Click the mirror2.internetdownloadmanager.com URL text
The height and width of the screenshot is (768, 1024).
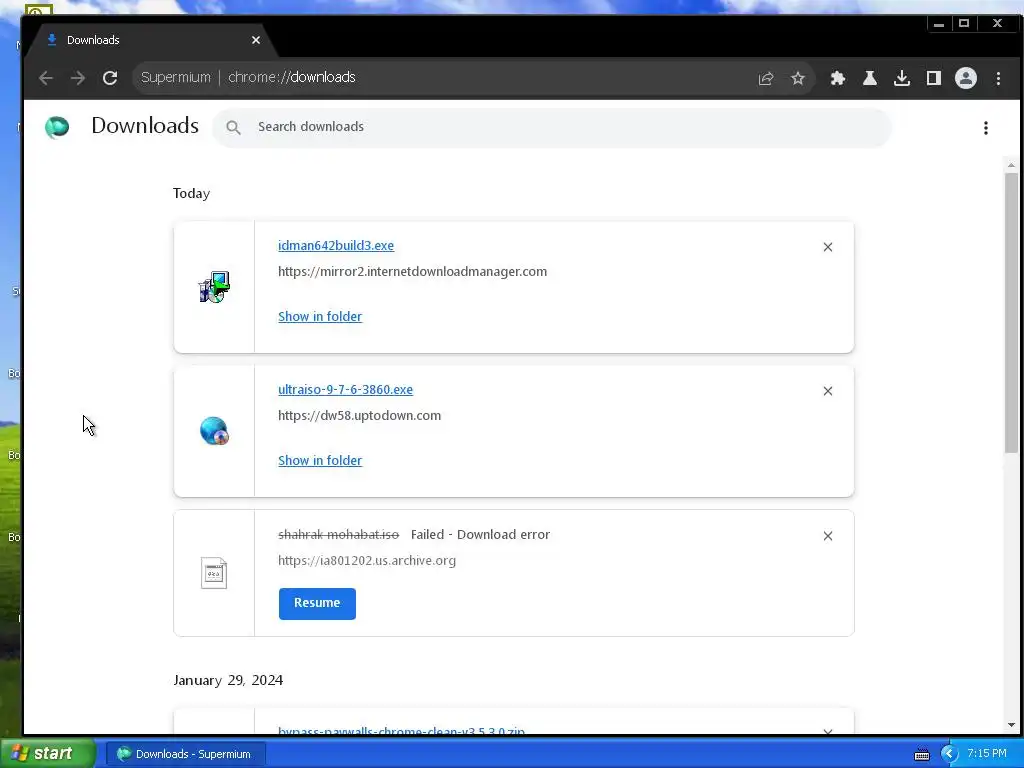click(413, 272)
